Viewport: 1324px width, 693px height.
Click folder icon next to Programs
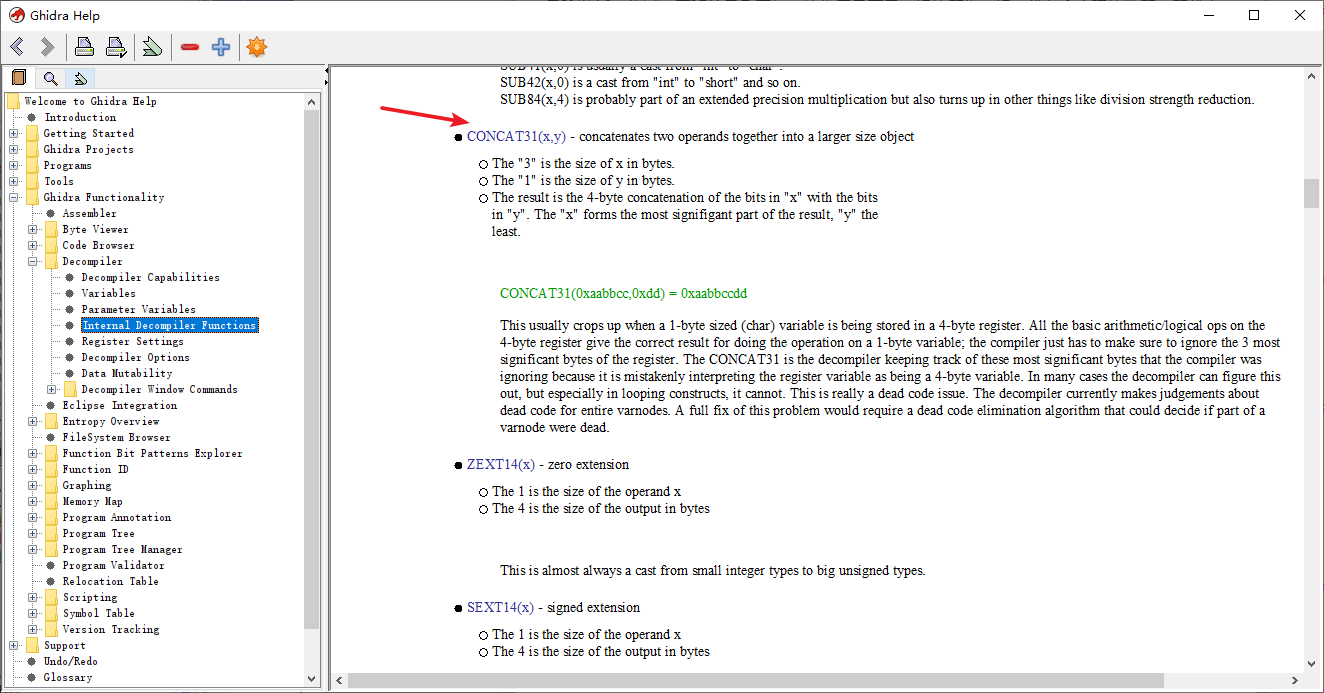click(x=32, y=165)
